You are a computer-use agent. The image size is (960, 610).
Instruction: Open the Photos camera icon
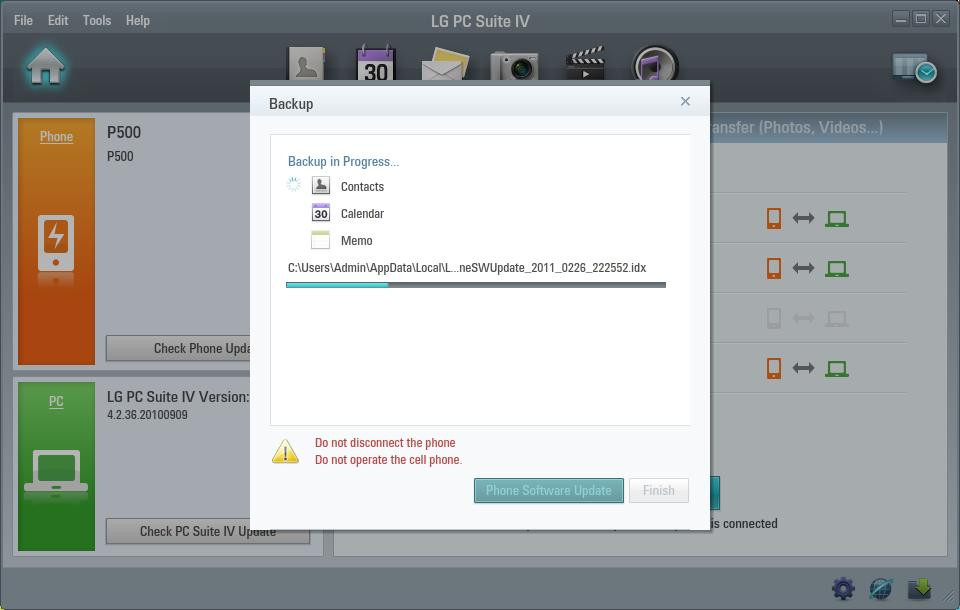(514, 66)
